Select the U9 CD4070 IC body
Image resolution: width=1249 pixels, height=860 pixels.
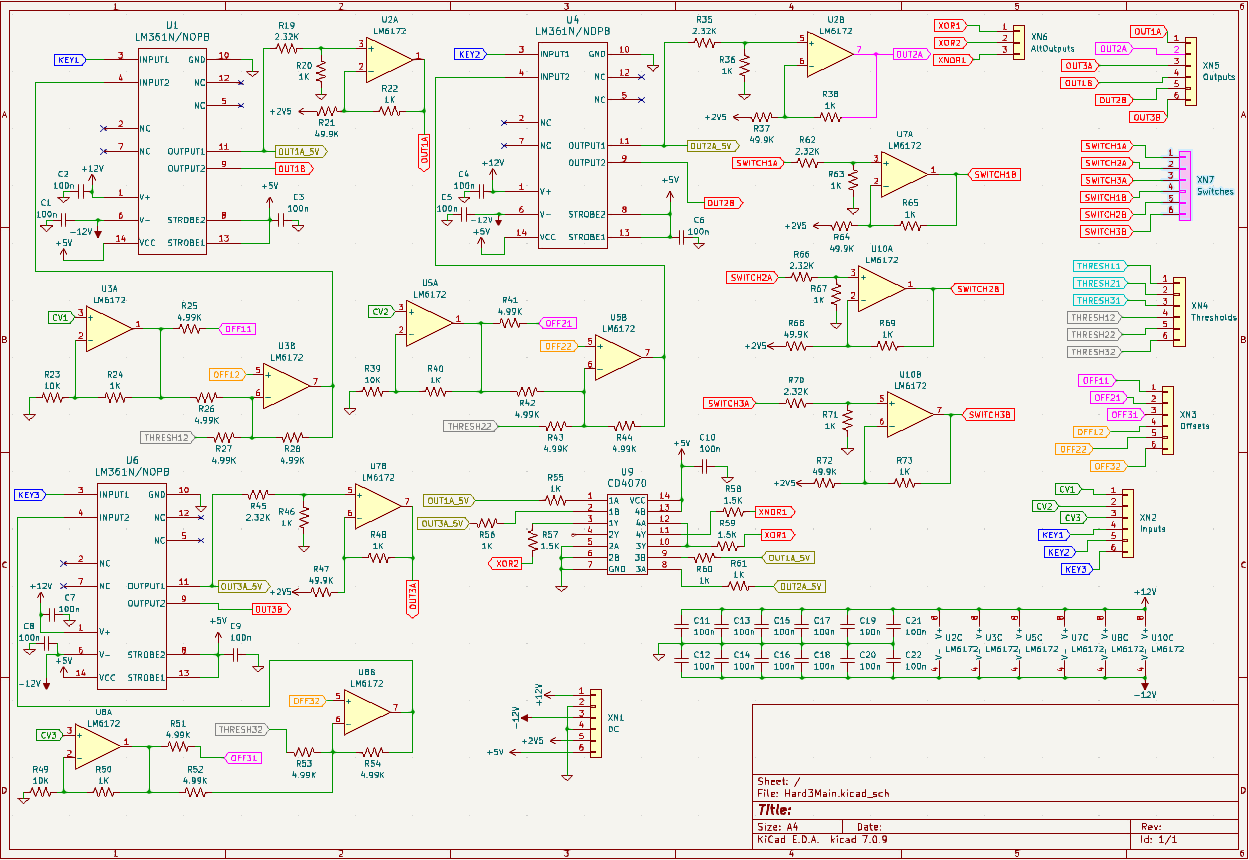[x=627, y=534]
